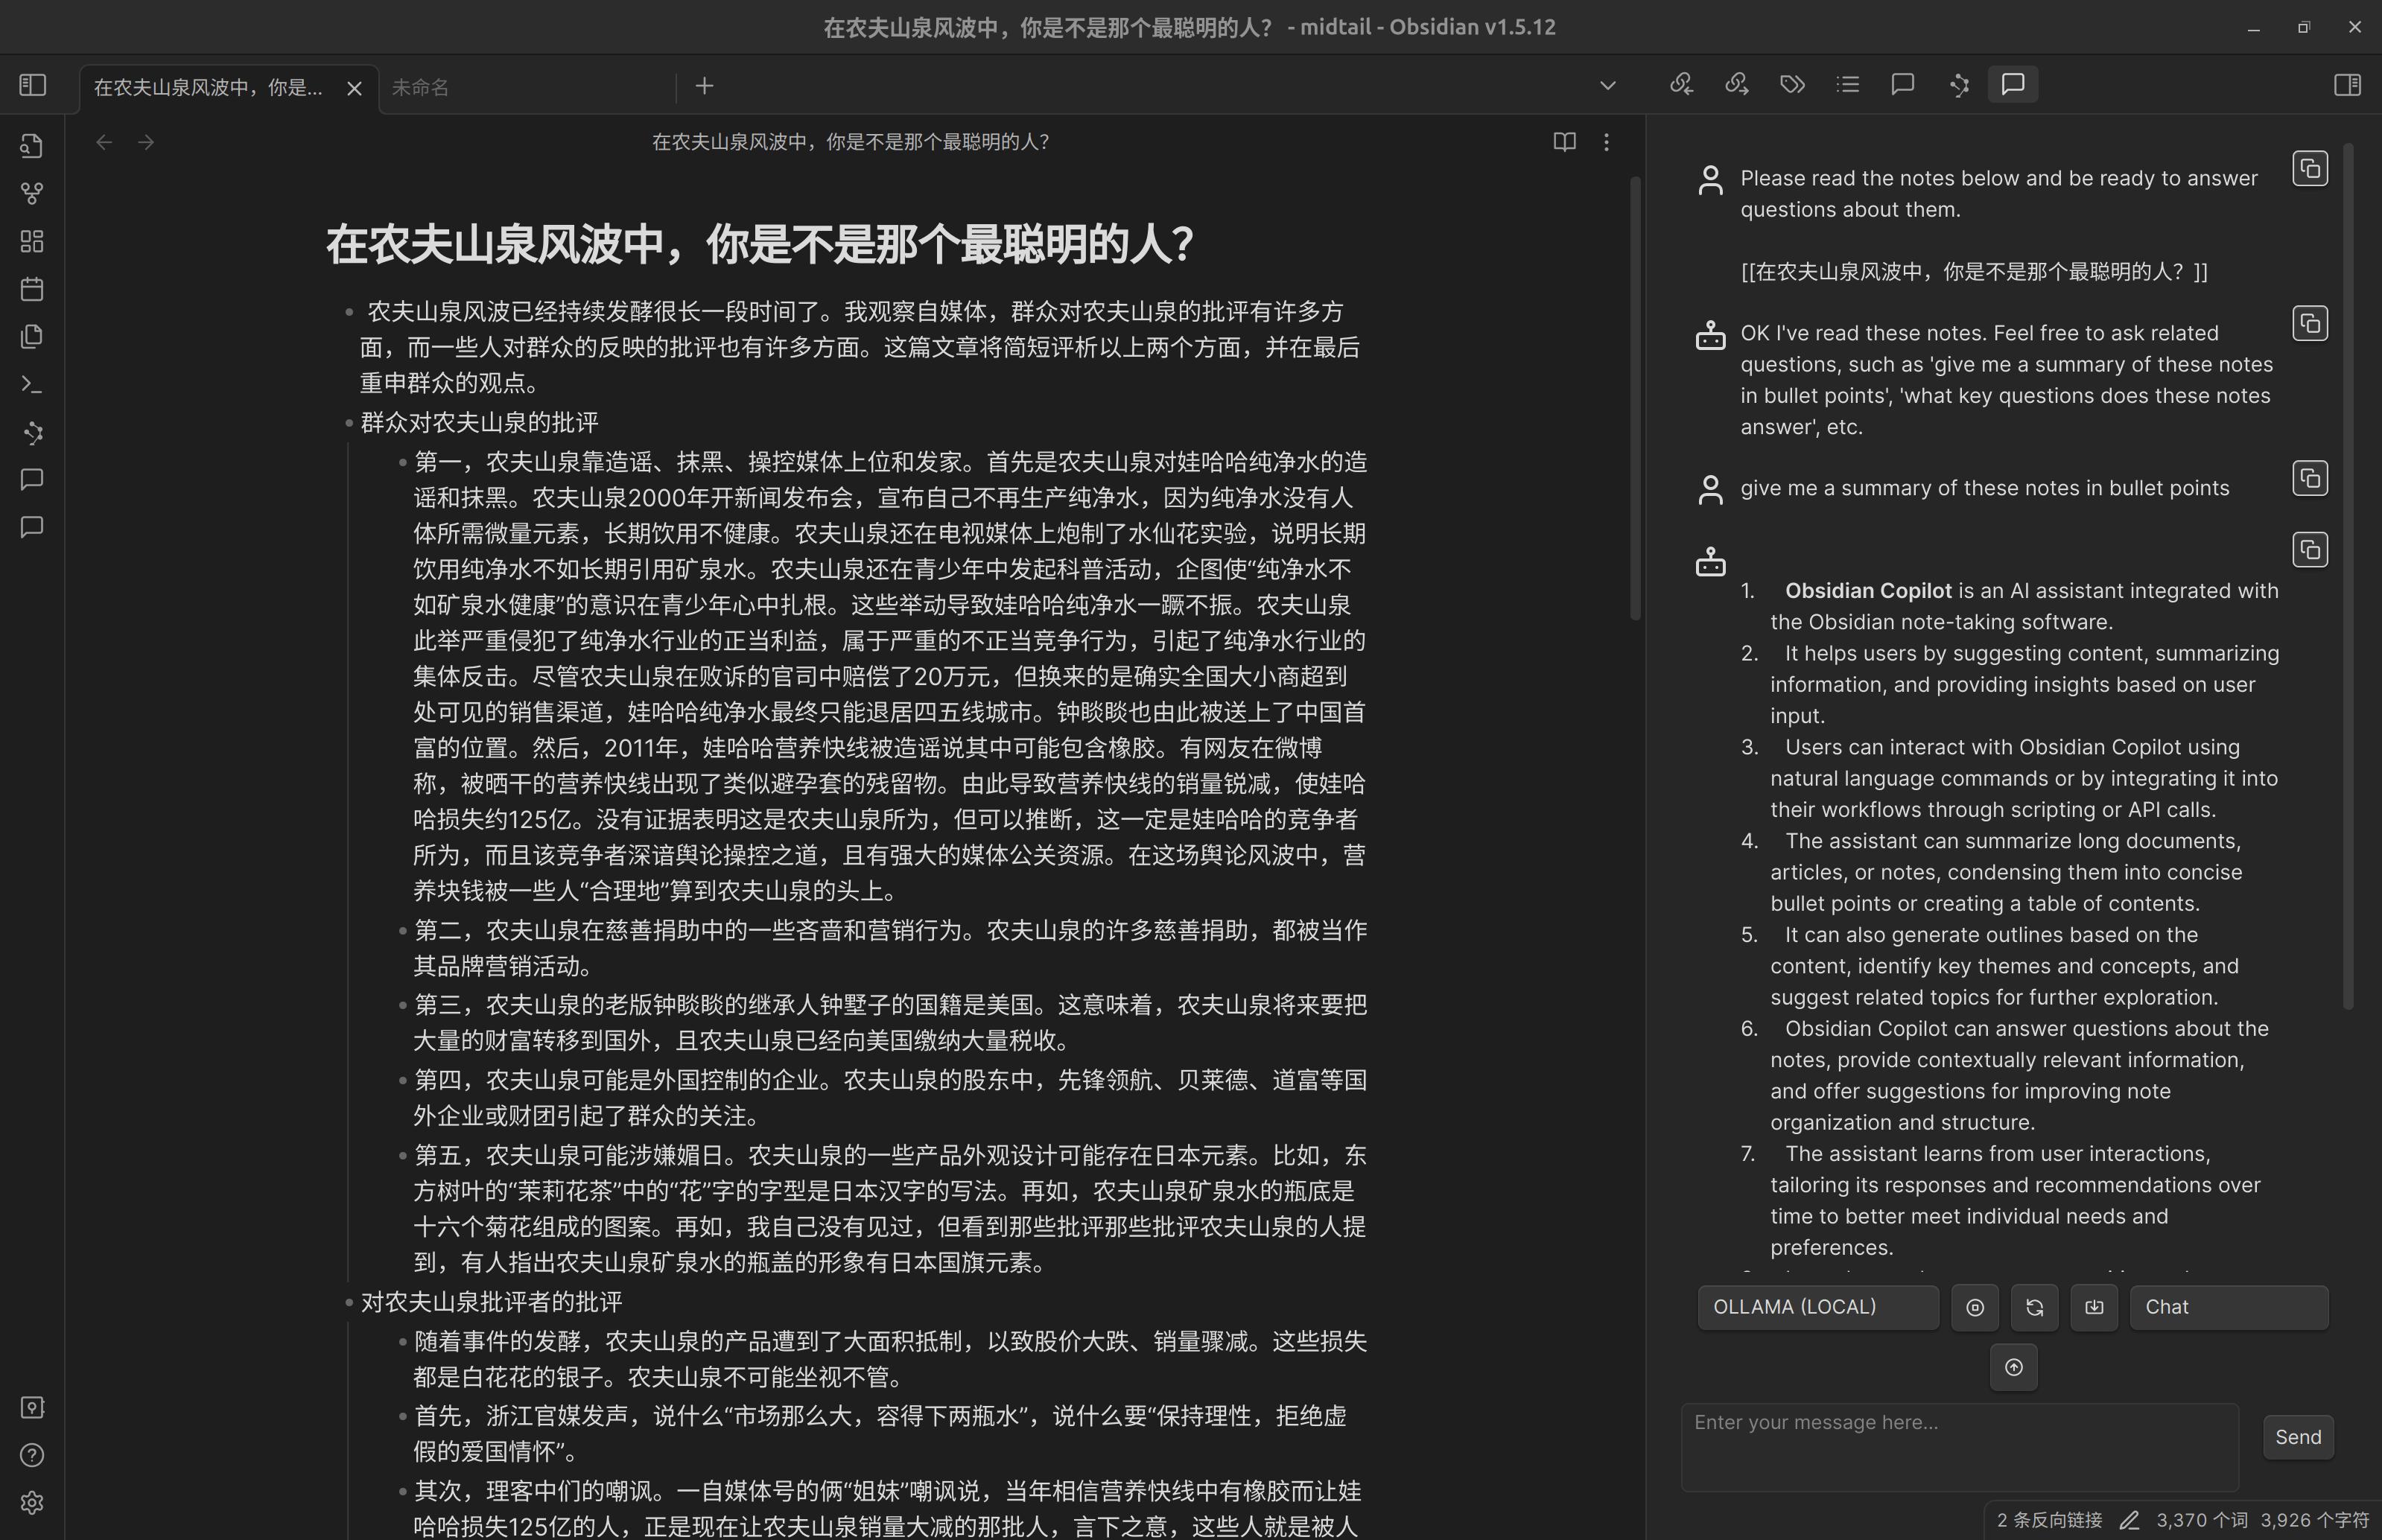Screen dimensions: 2382x1540
Task: Click the bold 'Obsidian Copilot' text in response
Action: 1868,591
